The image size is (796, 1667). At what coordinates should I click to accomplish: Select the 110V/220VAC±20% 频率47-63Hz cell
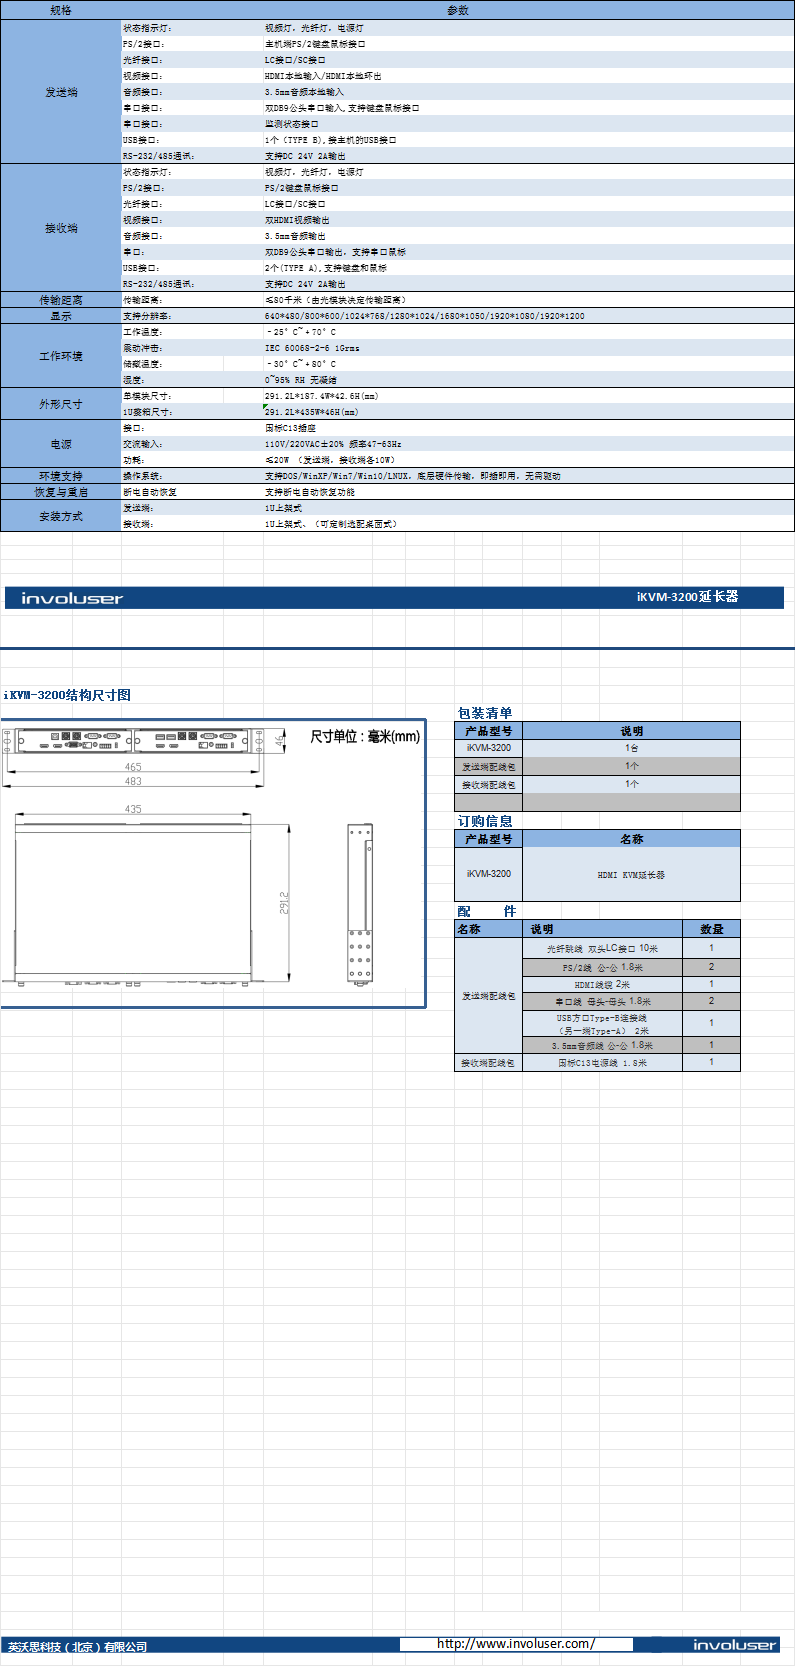click(529, 444)
